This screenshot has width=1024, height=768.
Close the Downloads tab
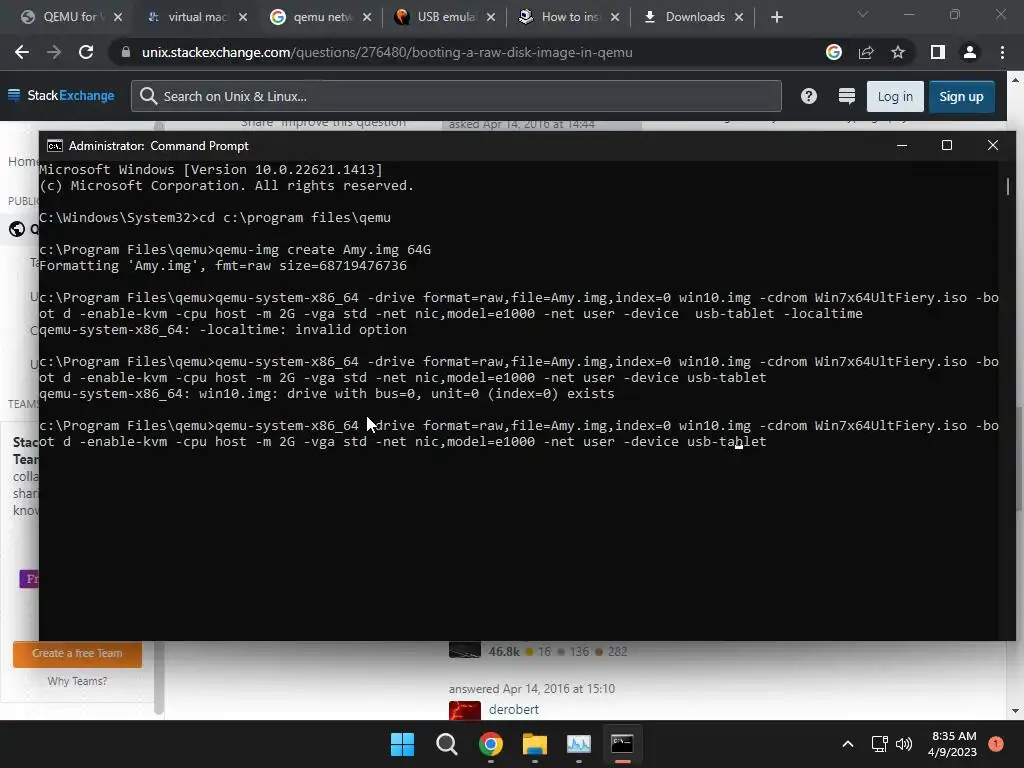click(739, 17)
